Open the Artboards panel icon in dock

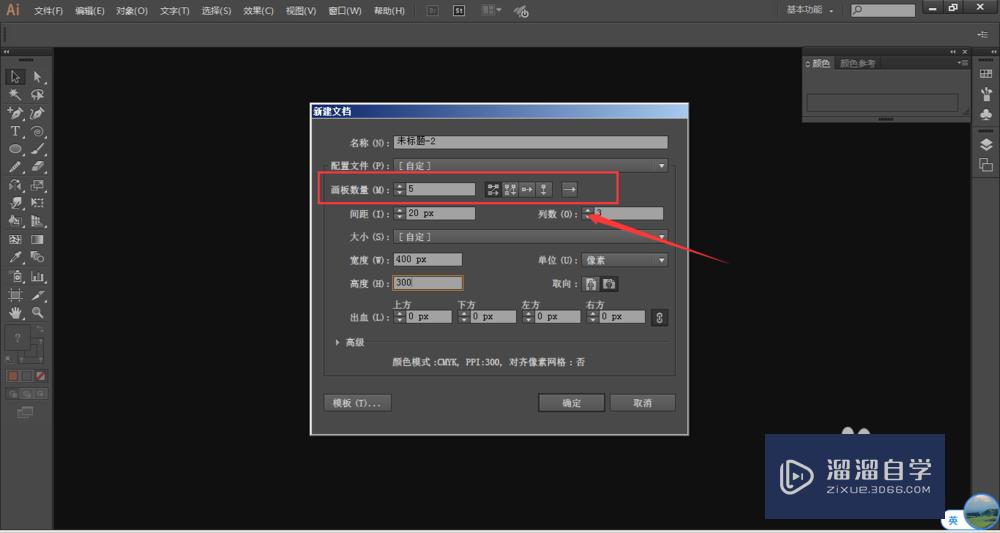[x=986, y=165]
